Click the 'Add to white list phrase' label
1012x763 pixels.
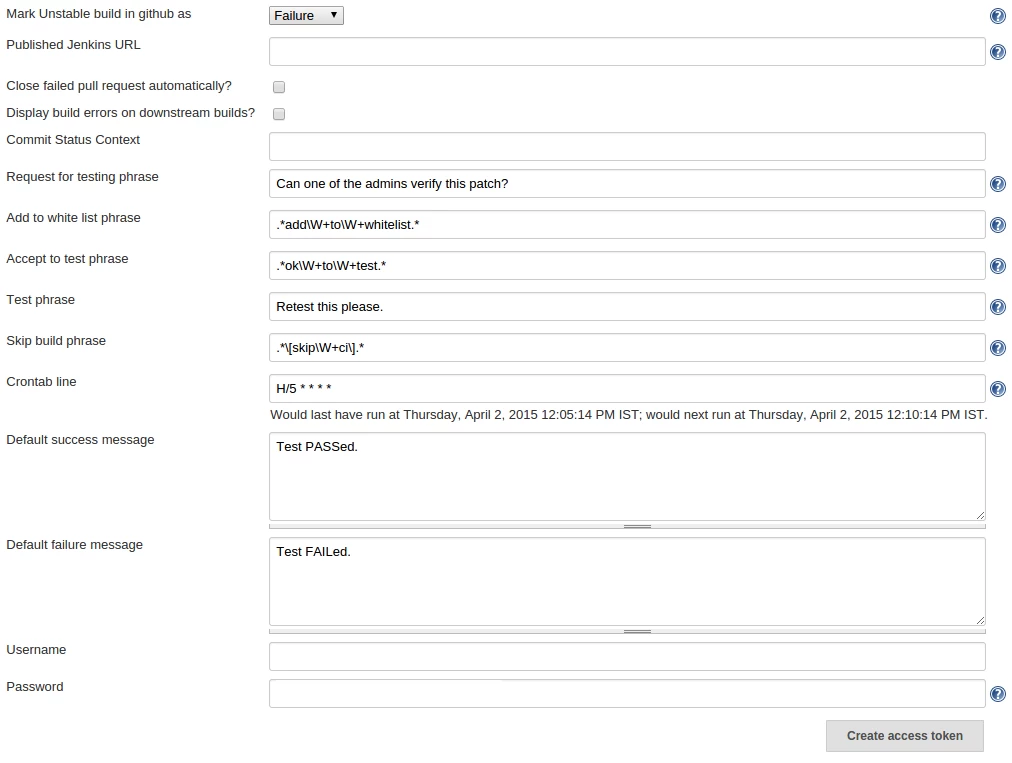point(73,218)
